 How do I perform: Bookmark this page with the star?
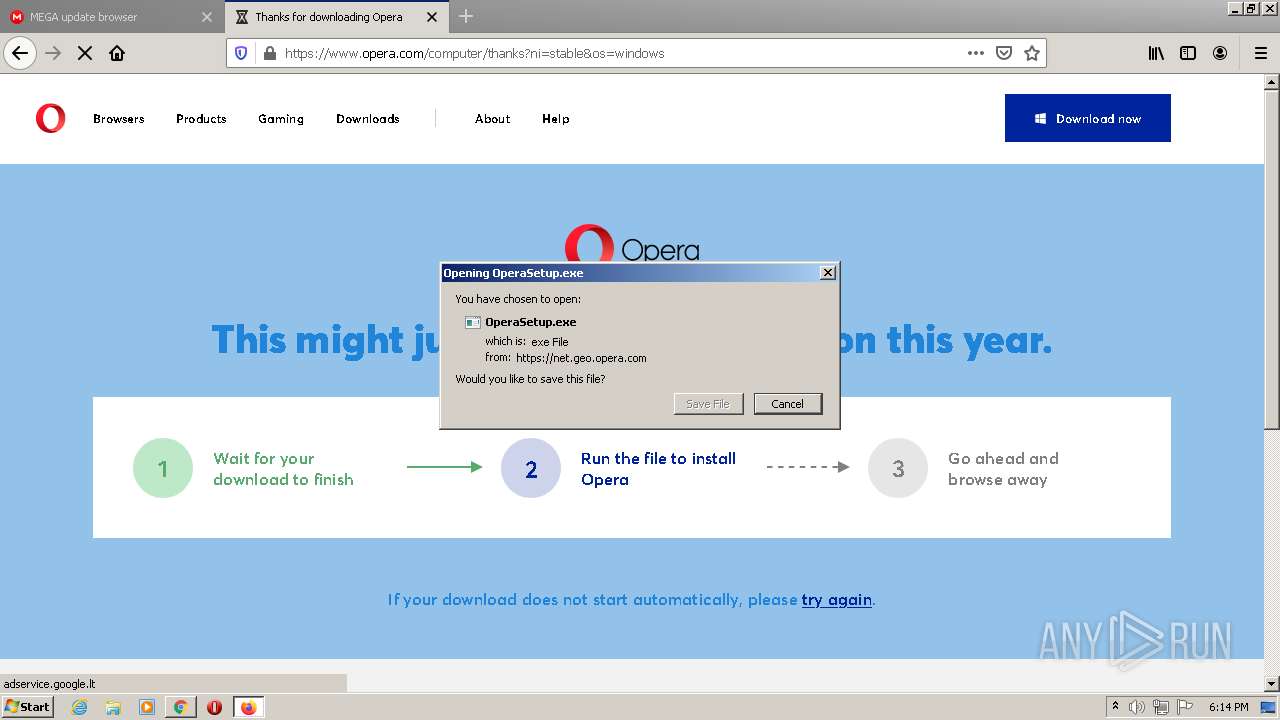tap(1032, 53)
